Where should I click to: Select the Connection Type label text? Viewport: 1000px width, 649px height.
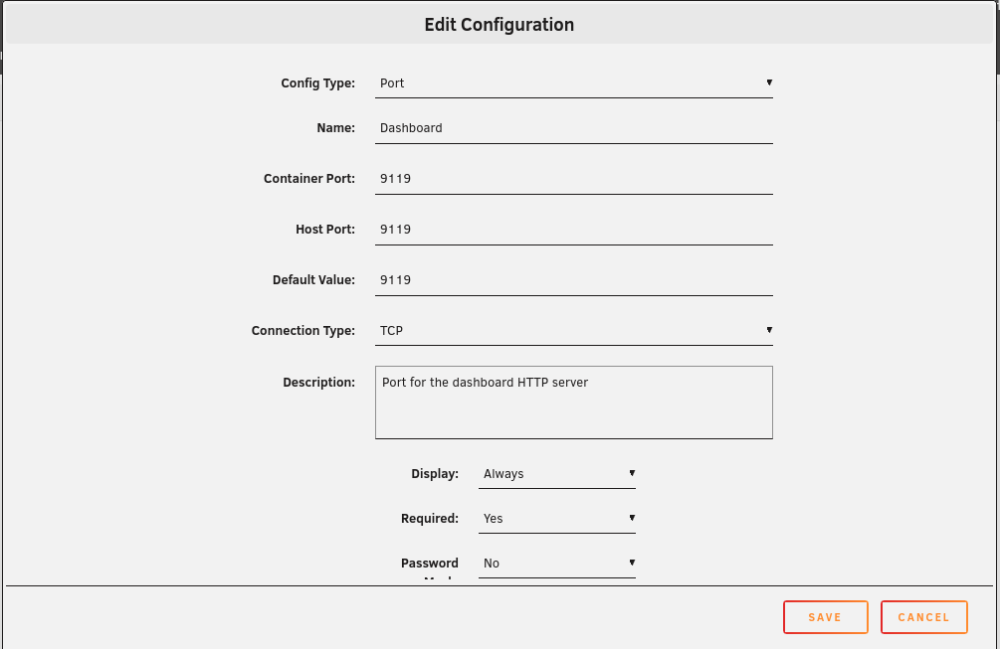pyautogui.click(x=303, y=331)
